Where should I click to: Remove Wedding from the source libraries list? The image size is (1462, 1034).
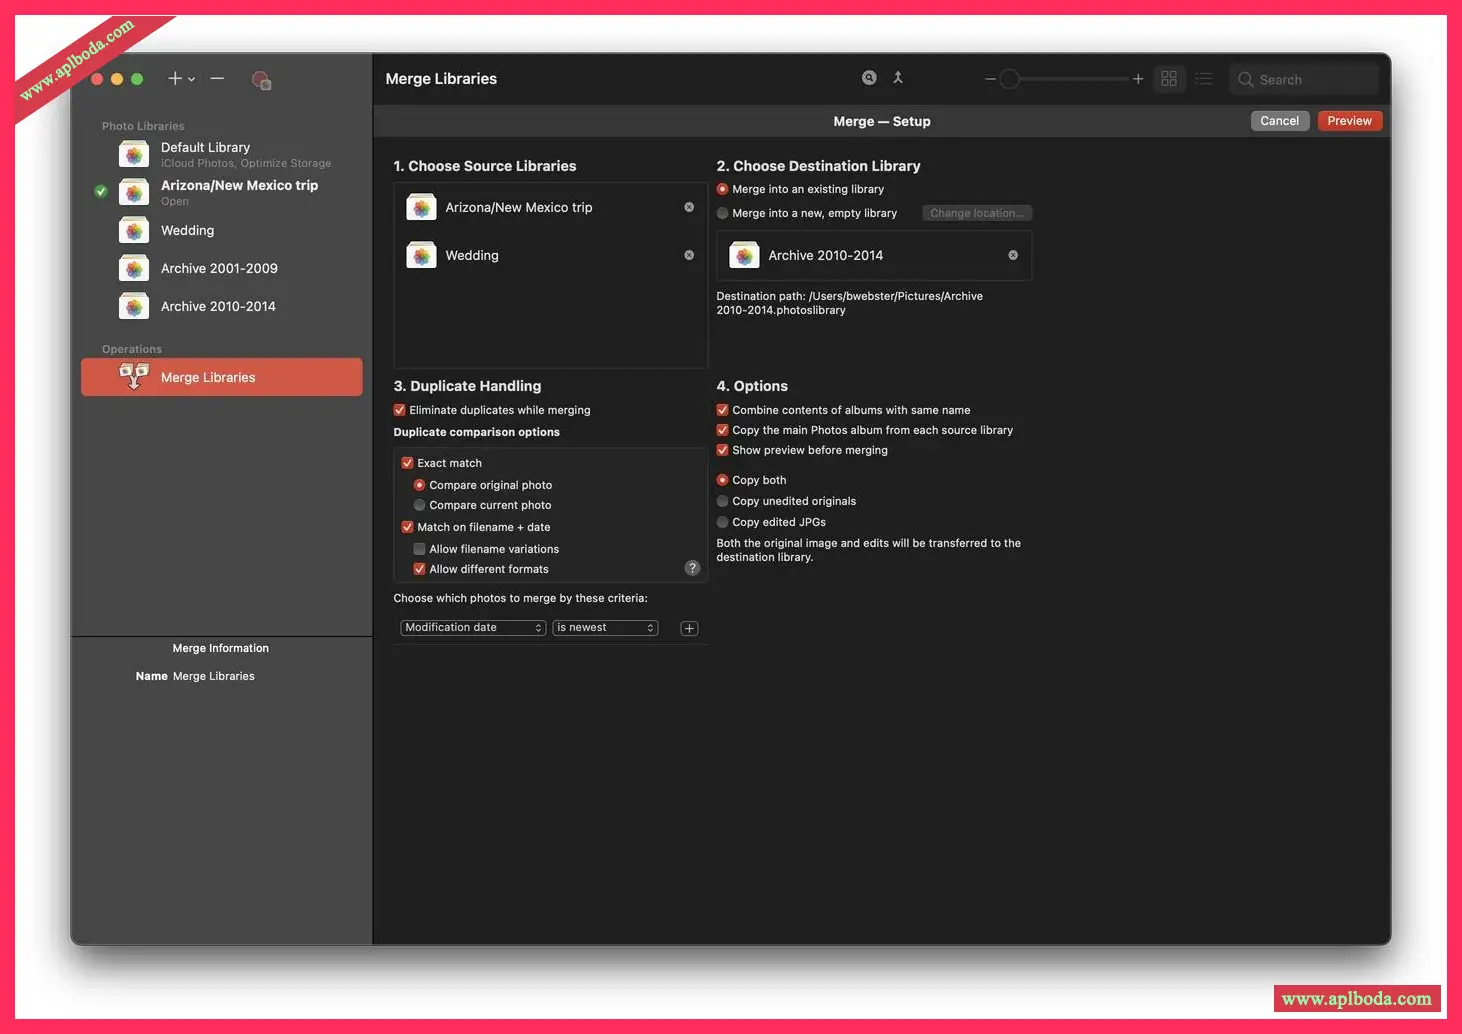[x=688, y=255]
